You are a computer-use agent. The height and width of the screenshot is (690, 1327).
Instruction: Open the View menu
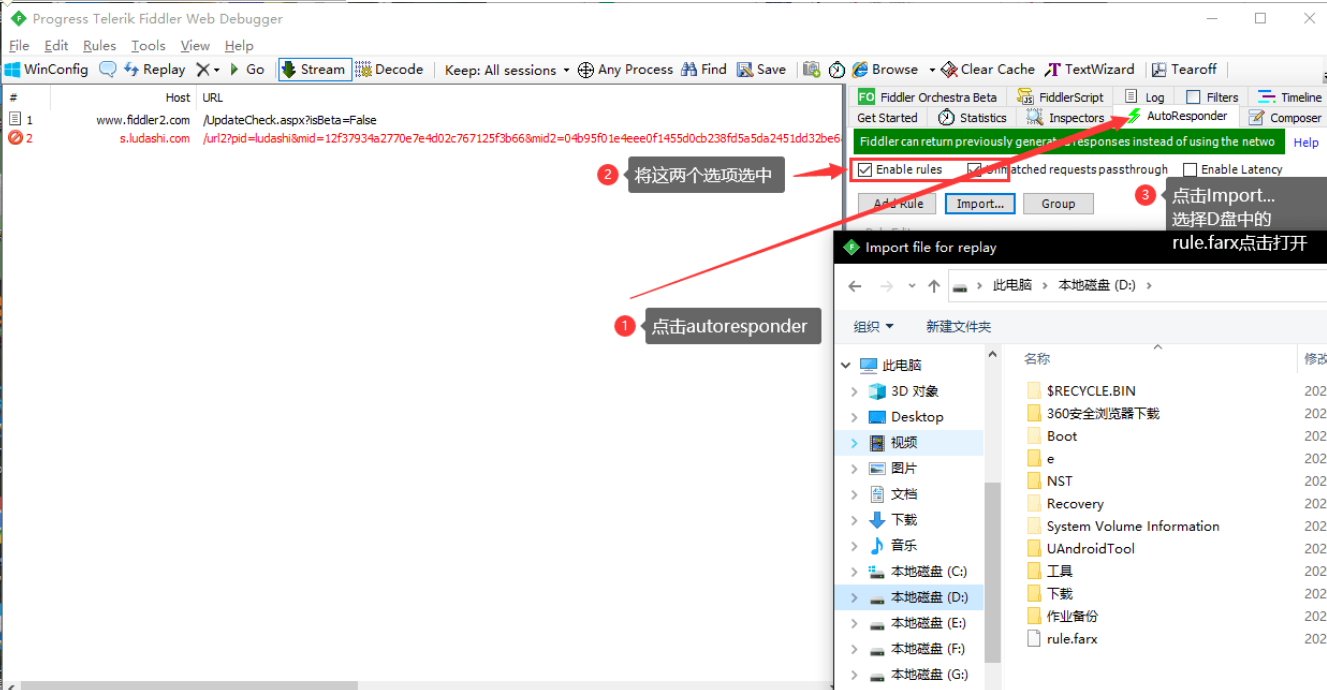pyautogui.click(x=195, y=45)
